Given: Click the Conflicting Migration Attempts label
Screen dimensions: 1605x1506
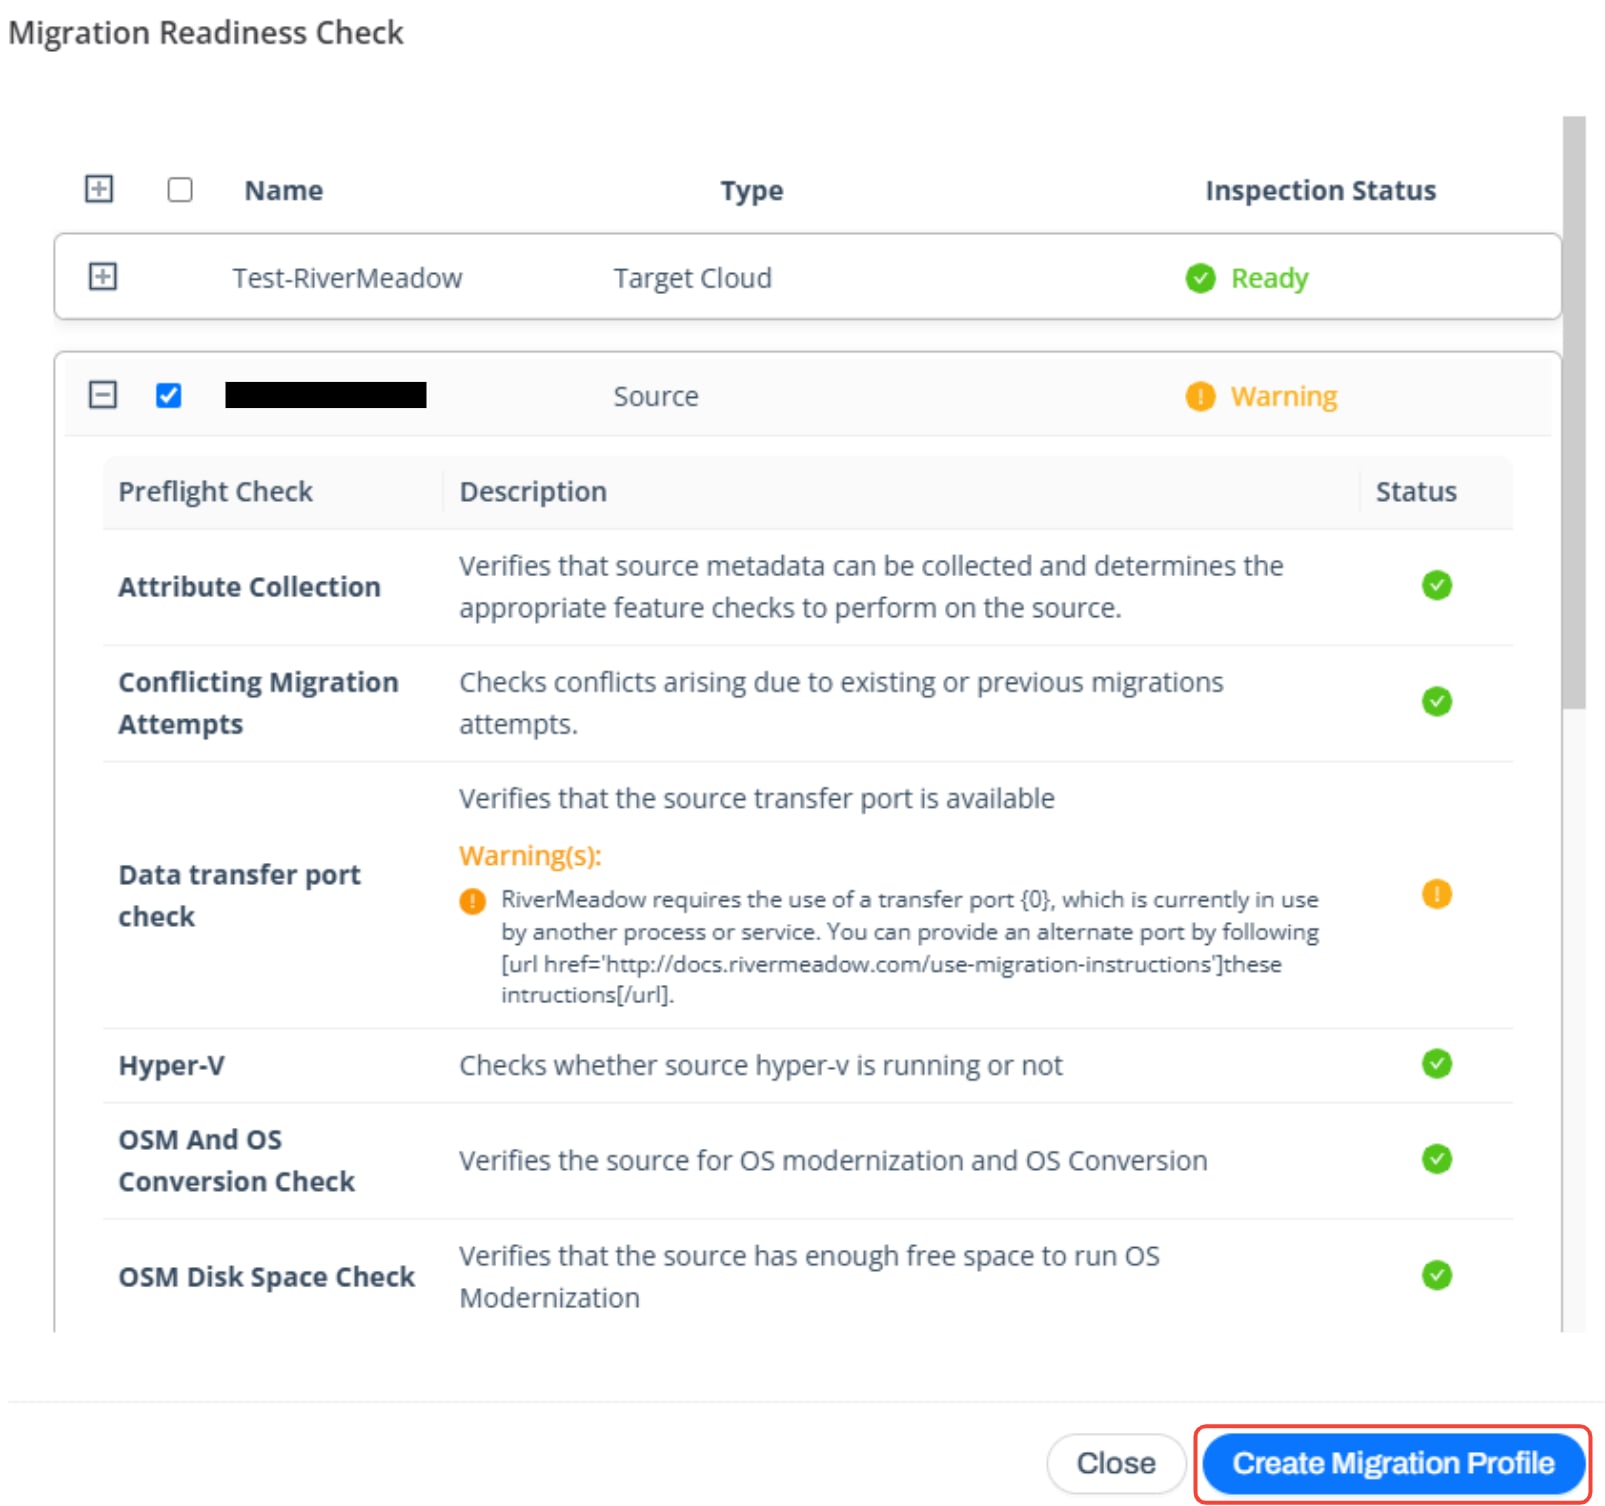Looking at the screenshot, I should click(258, 702).
